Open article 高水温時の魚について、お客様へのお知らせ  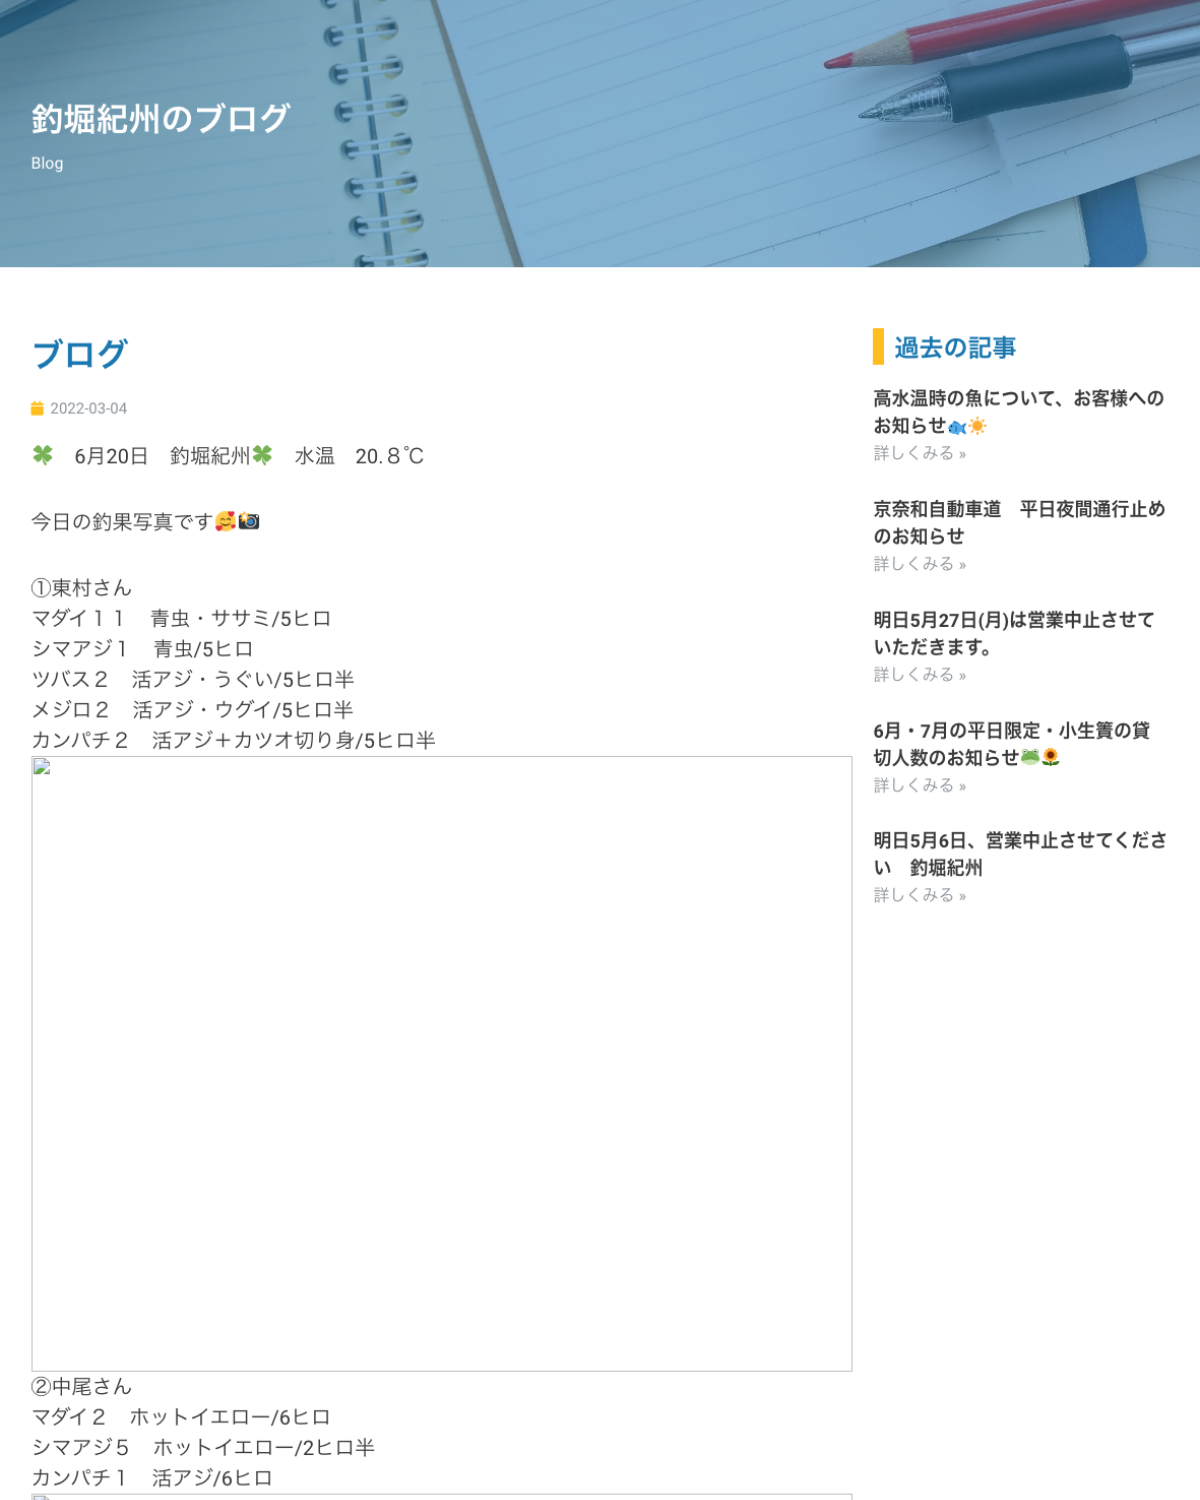(1018, 412)
